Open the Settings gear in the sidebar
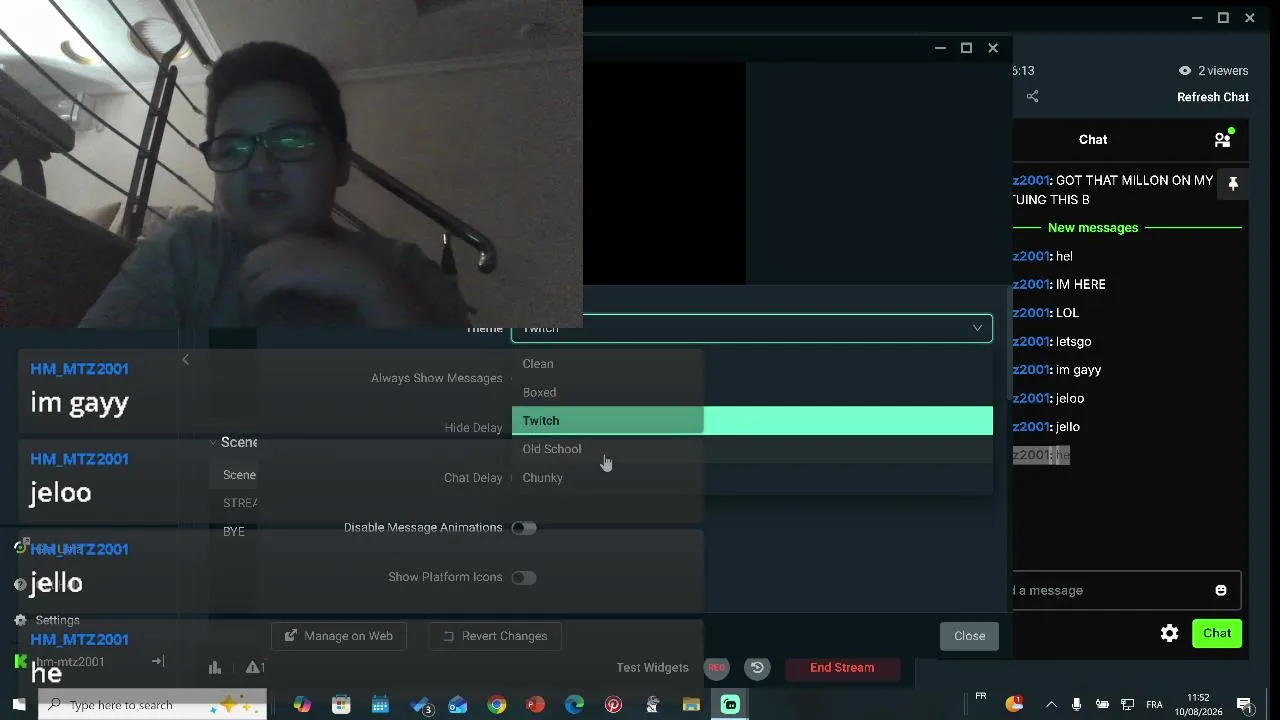 pyautogui.click(x=20, y=620)
